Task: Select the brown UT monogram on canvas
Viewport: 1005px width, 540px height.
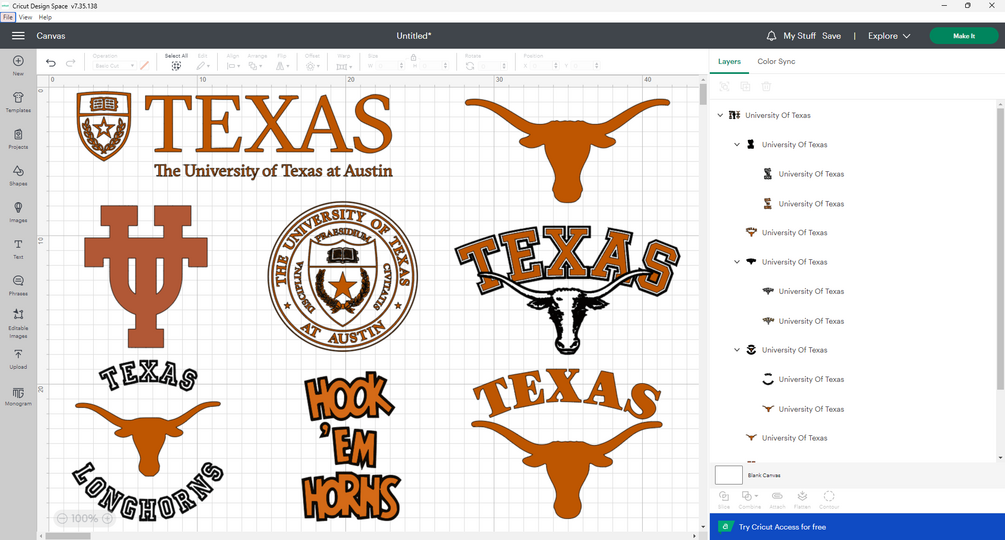Action: pos(146,276)
